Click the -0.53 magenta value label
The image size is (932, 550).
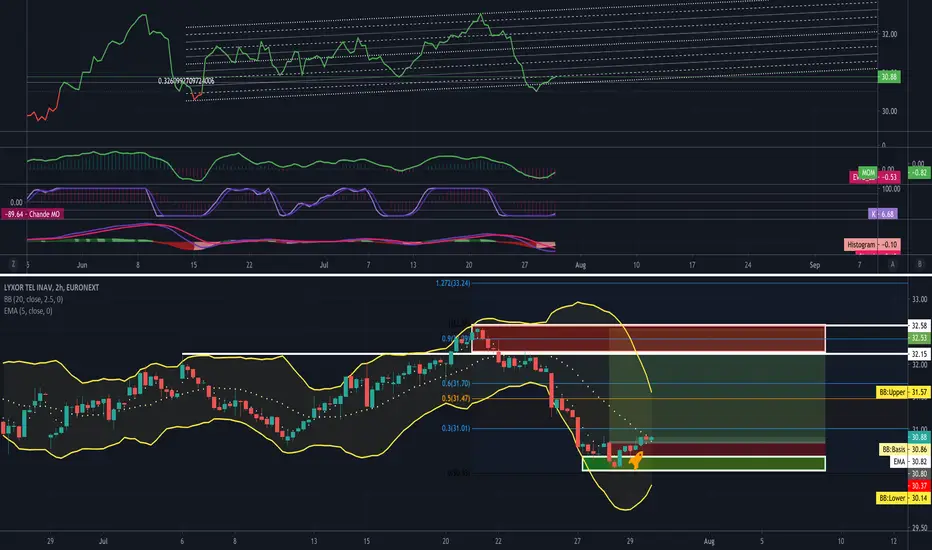click(889, 177)
